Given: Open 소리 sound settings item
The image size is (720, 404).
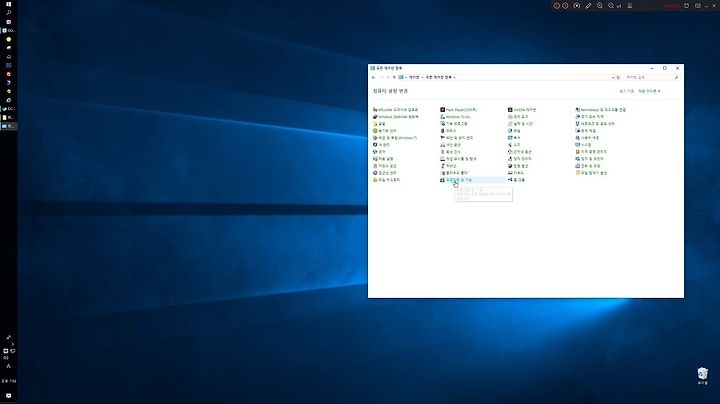Looking at the screenshot, I should [x=514, y=145].
